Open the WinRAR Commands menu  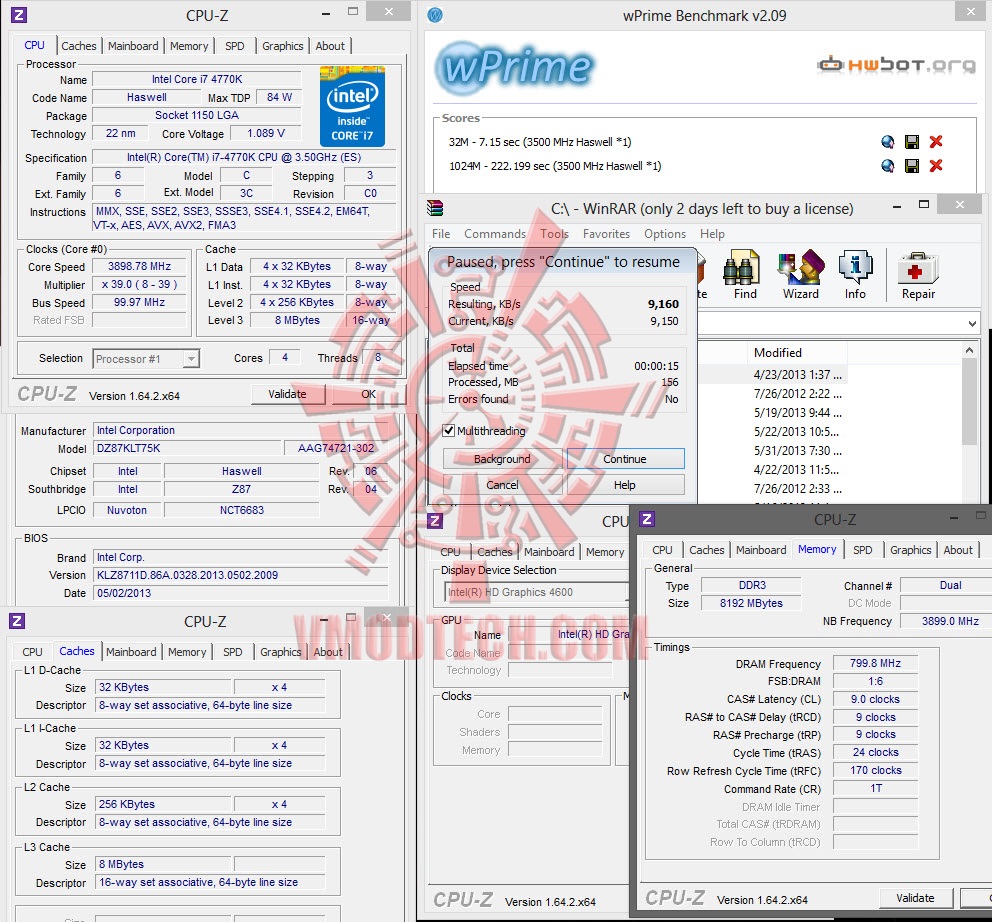(x=495, y=234)
